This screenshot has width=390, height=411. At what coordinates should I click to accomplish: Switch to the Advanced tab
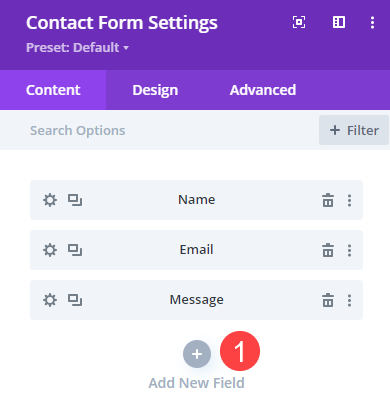click(263, 90)
